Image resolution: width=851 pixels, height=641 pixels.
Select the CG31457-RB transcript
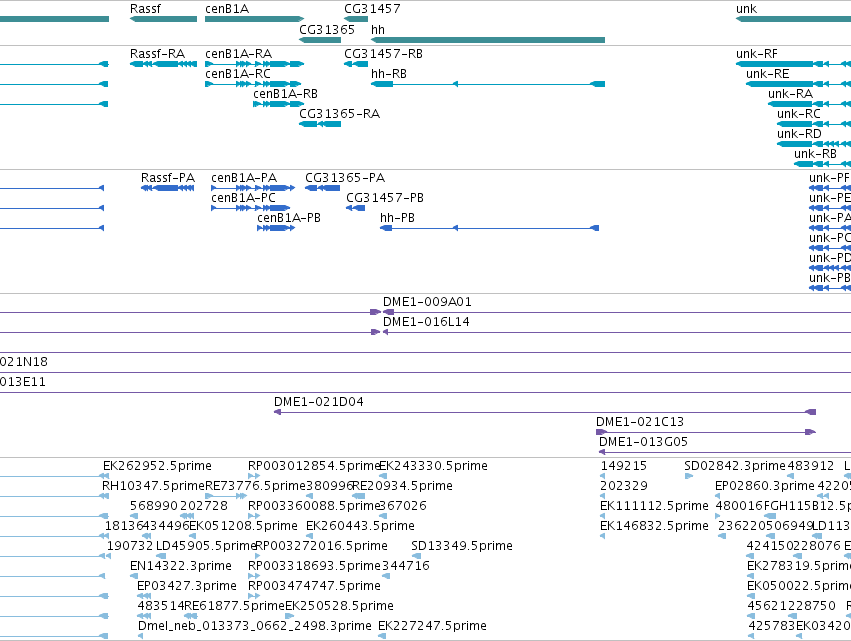click(x=356, y=64)
